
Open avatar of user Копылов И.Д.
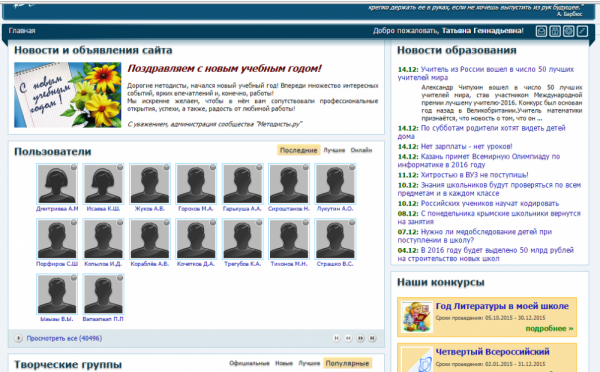click(x=103, y=239)
